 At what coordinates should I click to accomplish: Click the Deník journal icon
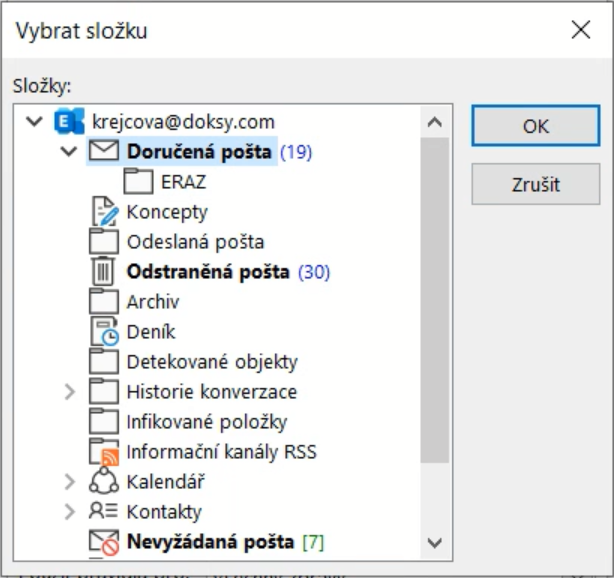(104, 332)
